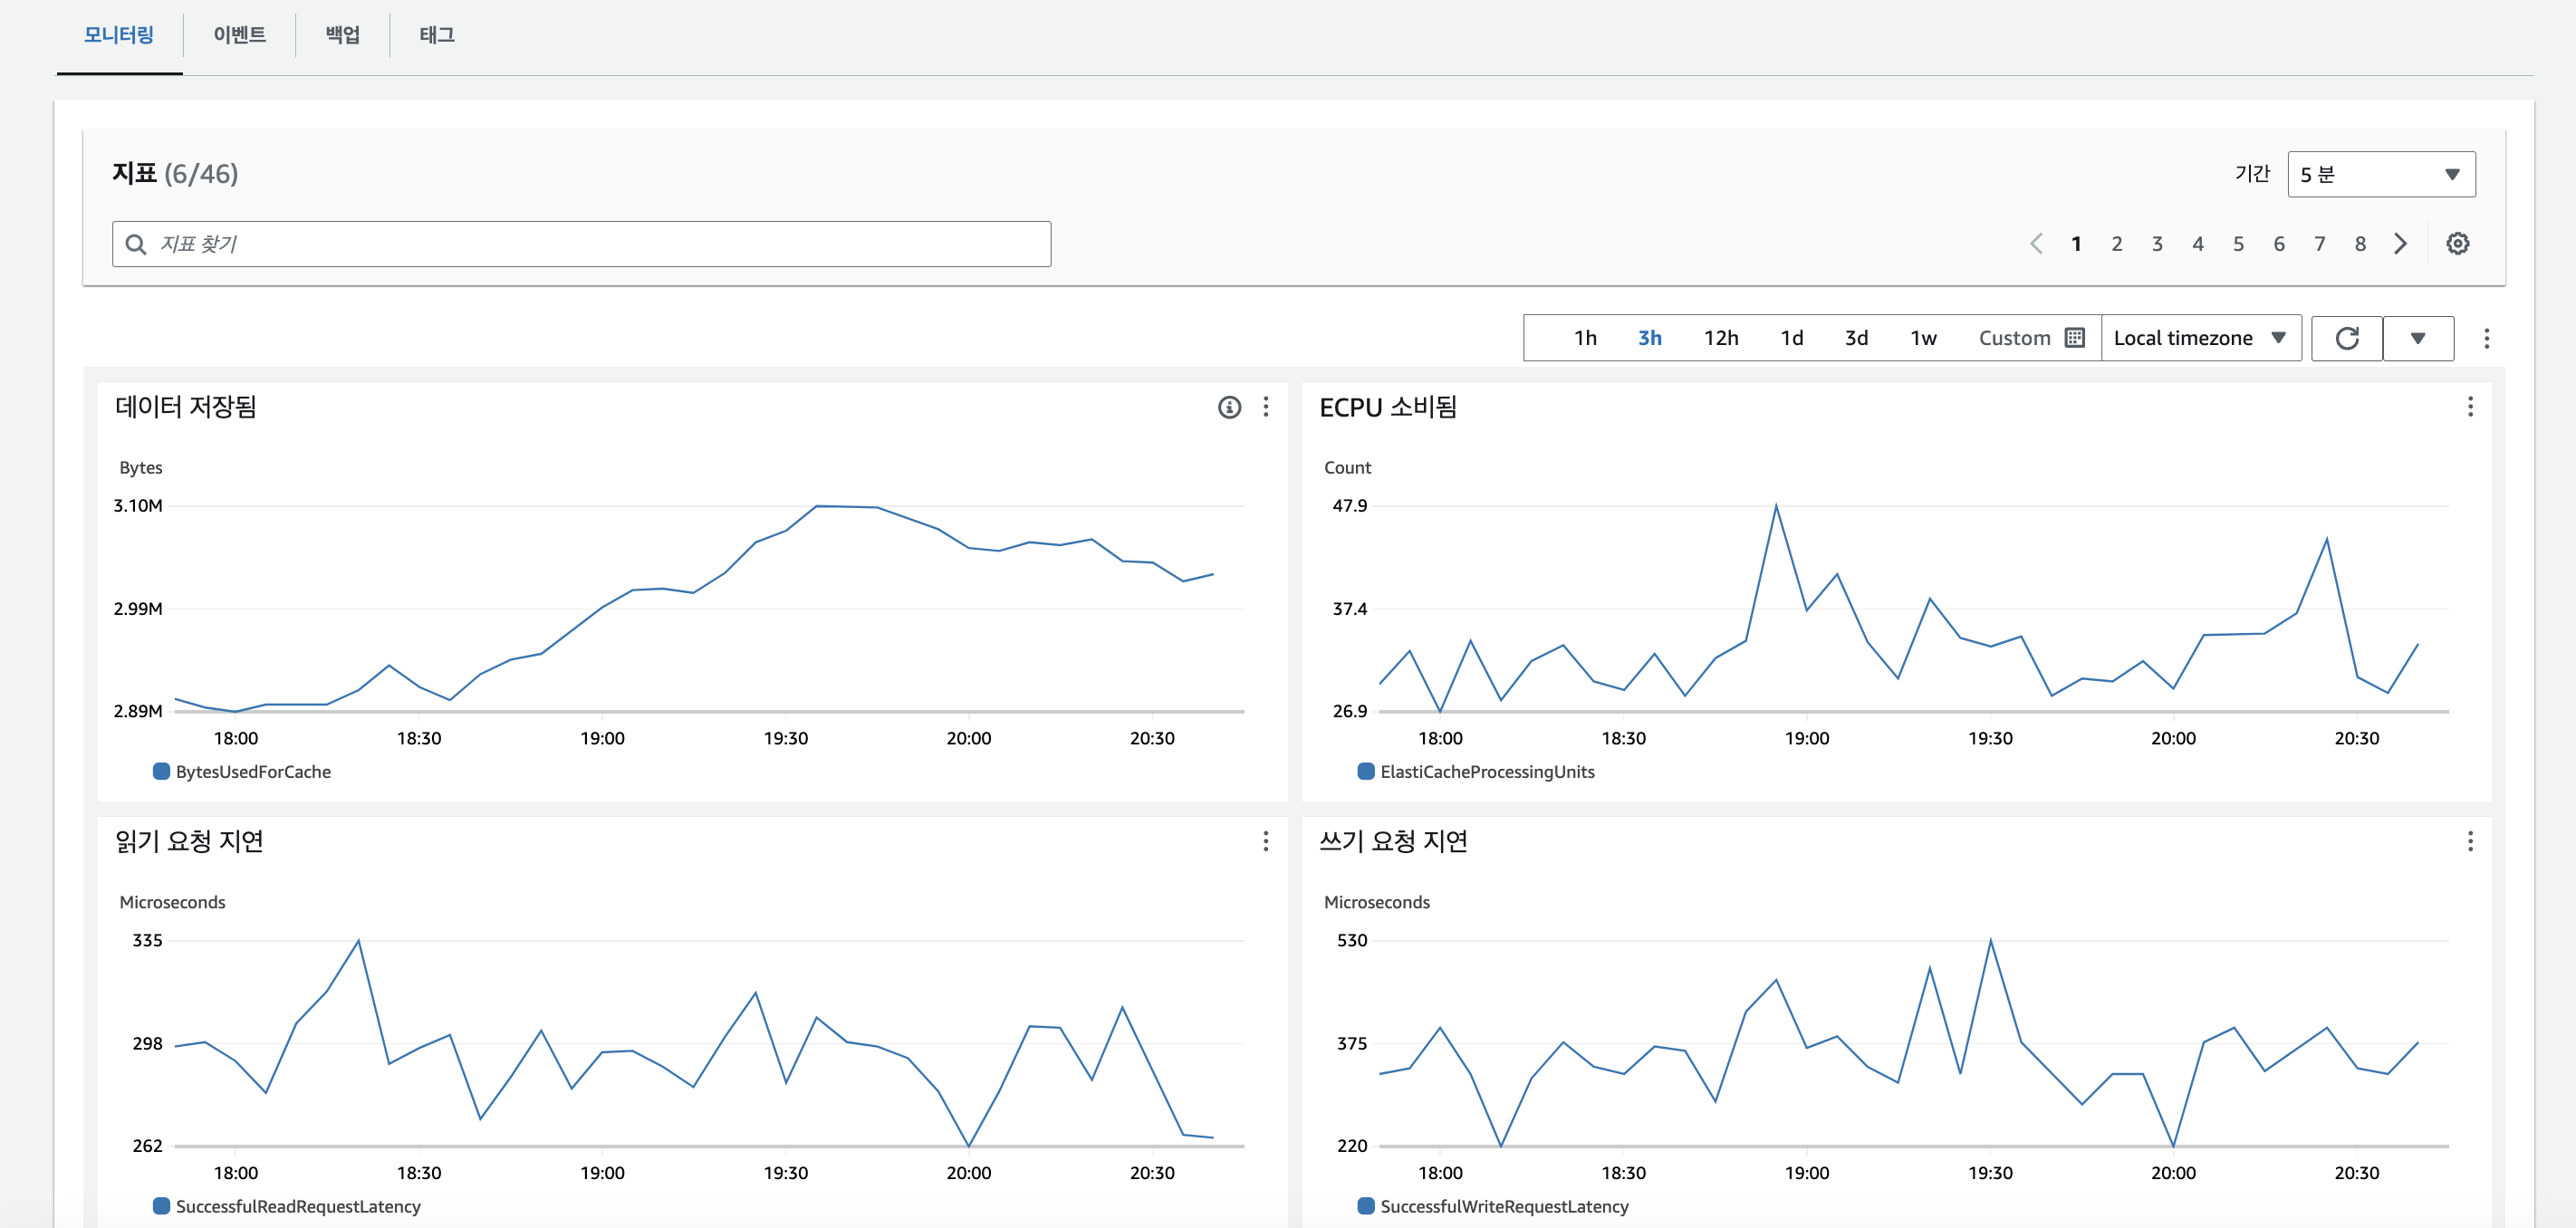
Task: Open ECPU 소비됨 chart options menu
Action: pyautogui.click(x=2469, y=407)
